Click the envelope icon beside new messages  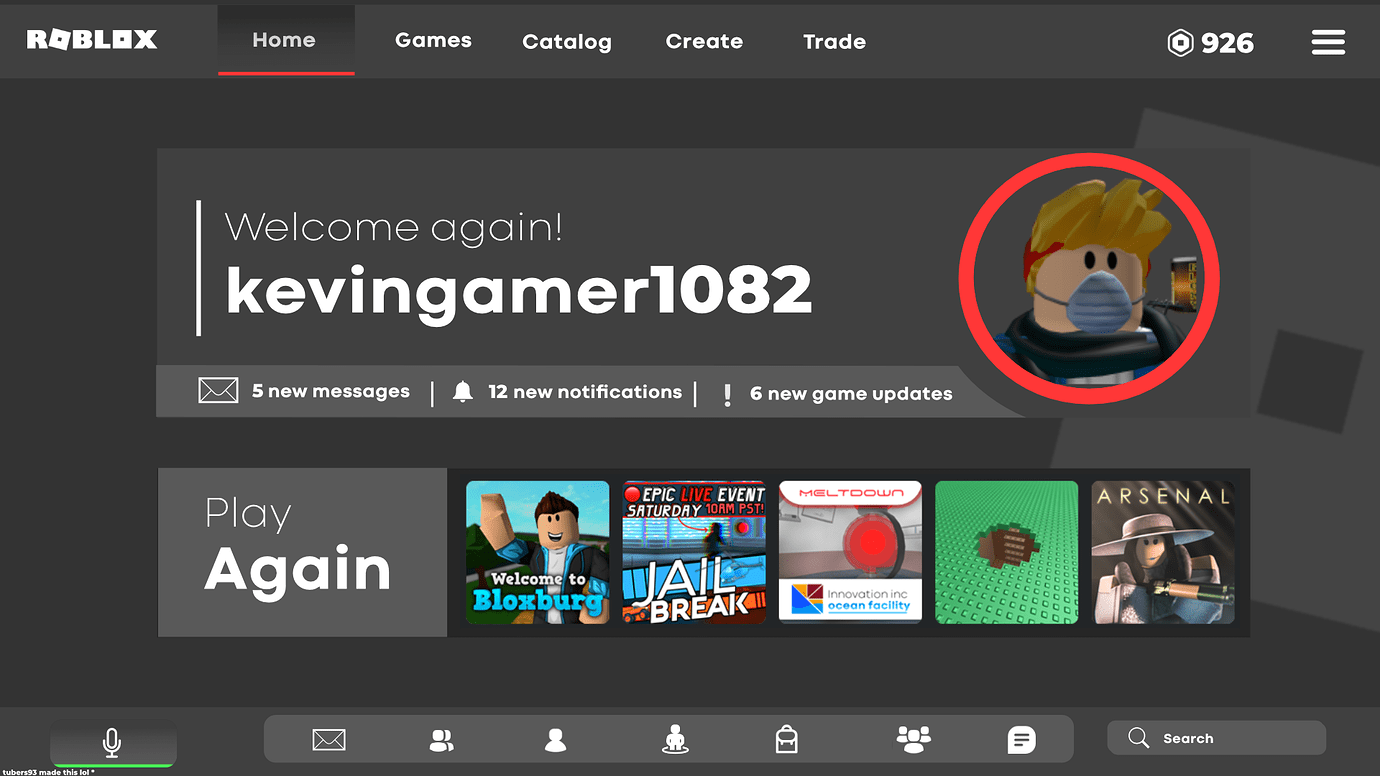218,391
